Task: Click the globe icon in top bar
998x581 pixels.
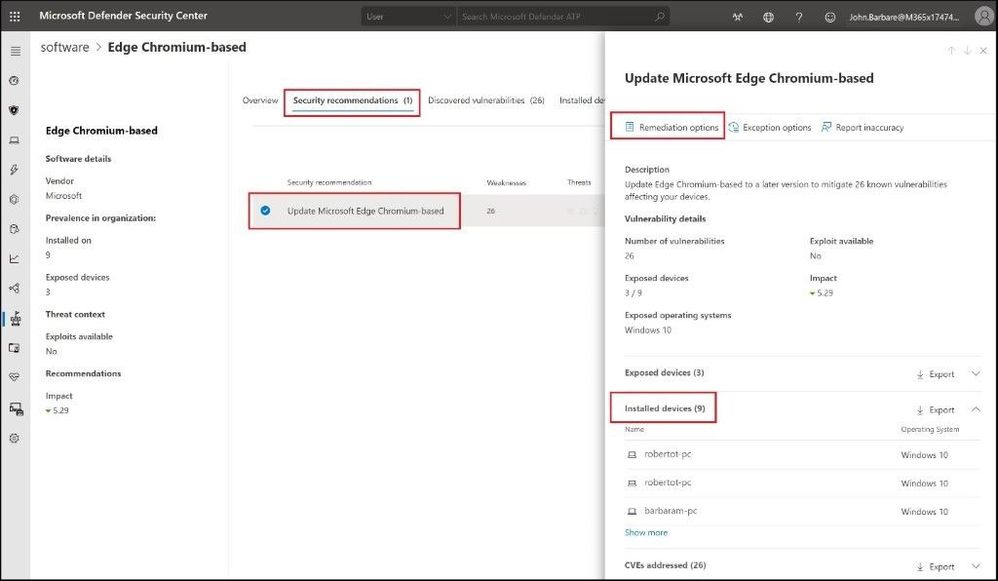Action: [x=768, y=17]
